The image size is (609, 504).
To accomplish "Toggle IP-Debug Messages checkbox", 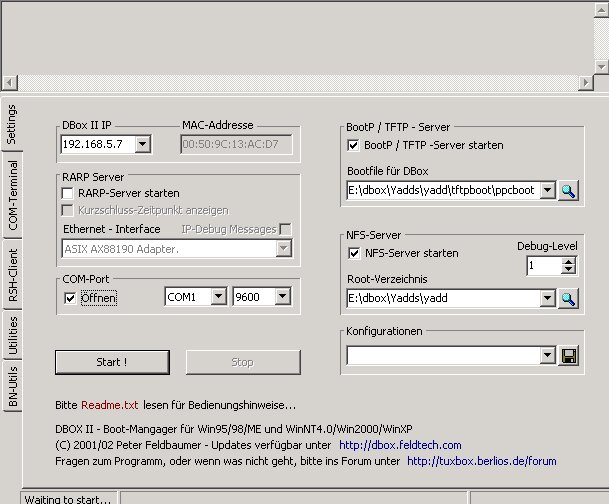I will (285, 229).
